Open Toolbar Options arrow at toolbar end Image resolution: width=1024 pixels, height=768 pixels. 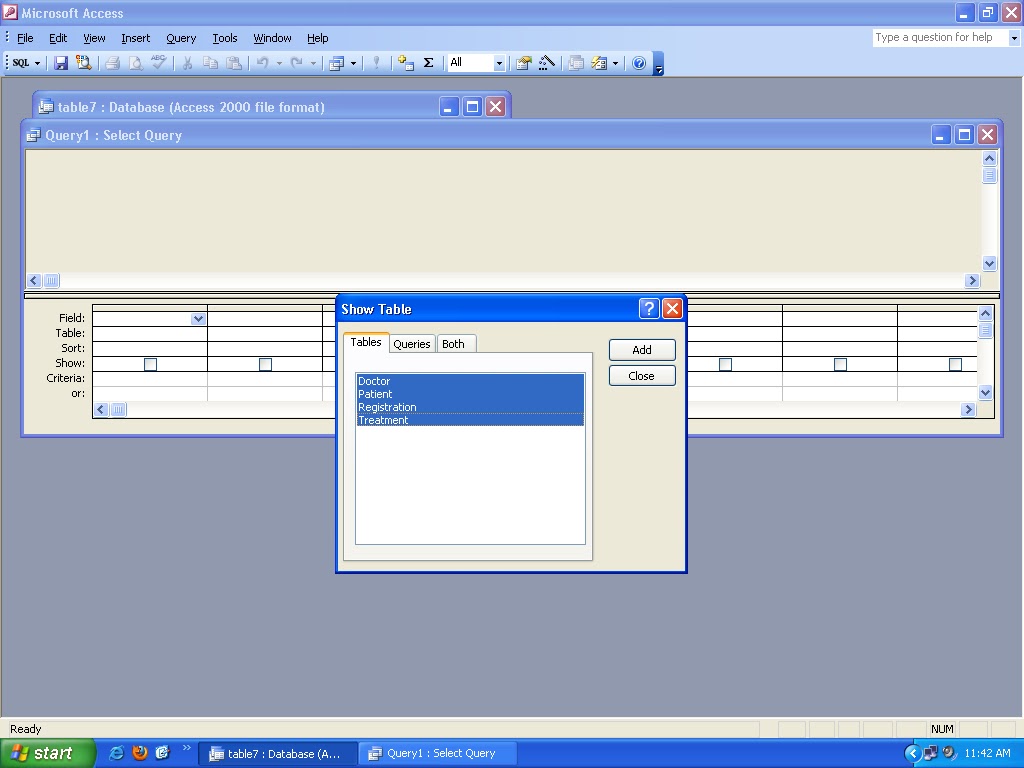pyautogui.click(x=658, y=64)
